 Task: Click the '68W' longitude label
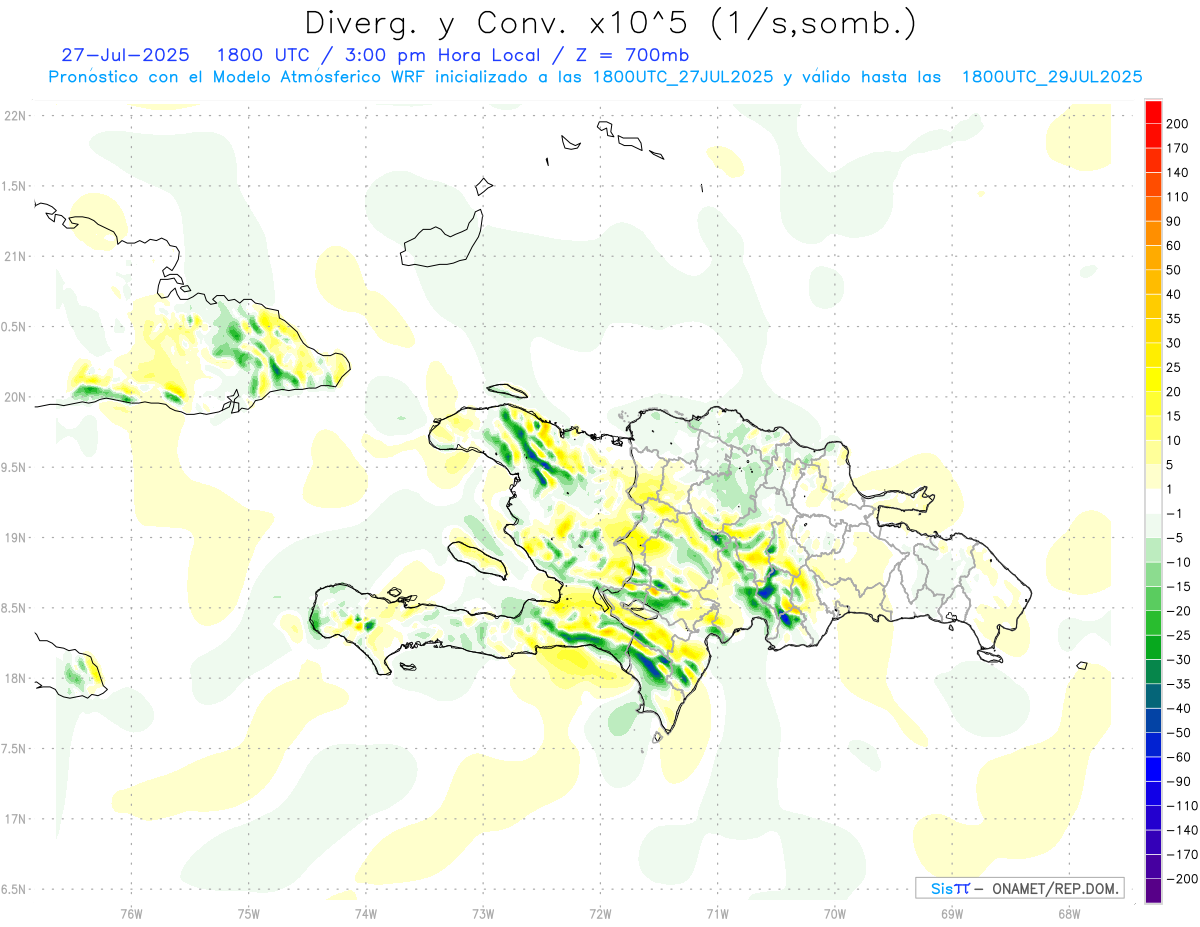[x=1069, y=913]
